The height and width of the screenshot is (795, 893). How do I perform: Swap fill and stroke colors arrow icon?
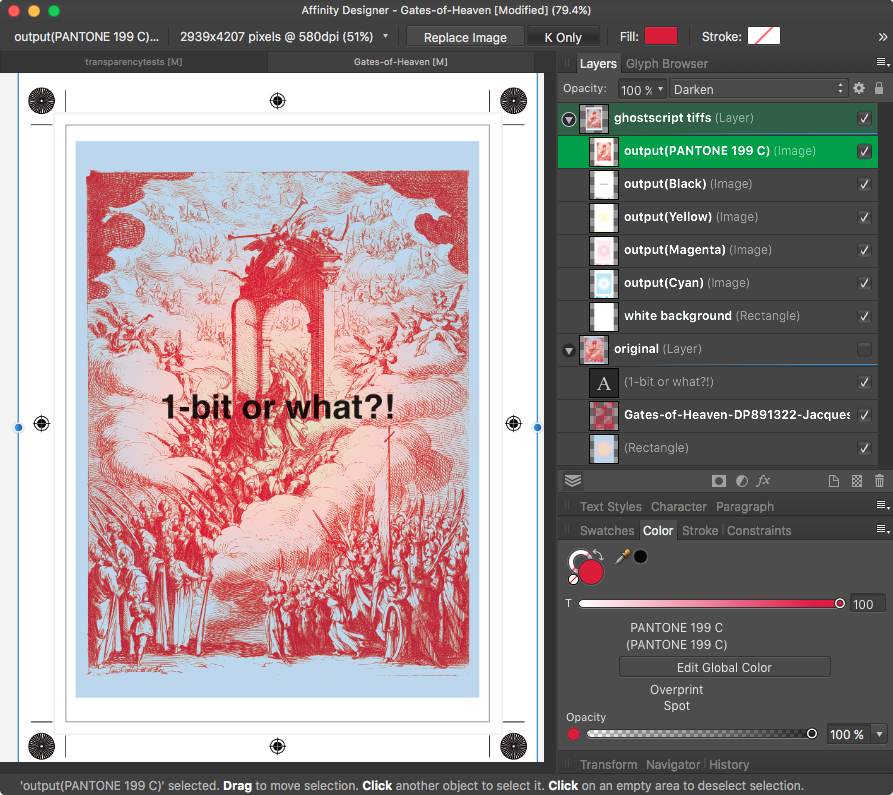[x=598, y=554]
